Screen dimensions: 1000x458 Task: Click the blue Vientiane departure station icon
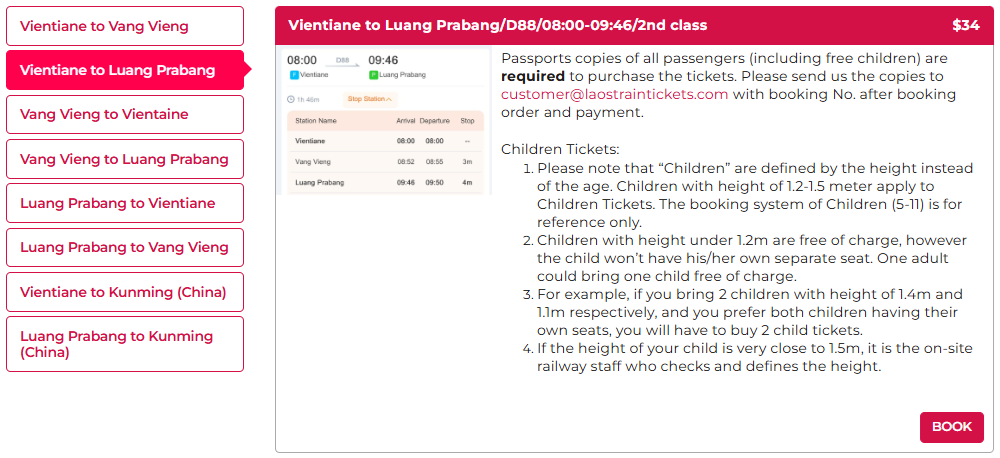(x=293, y=75)
